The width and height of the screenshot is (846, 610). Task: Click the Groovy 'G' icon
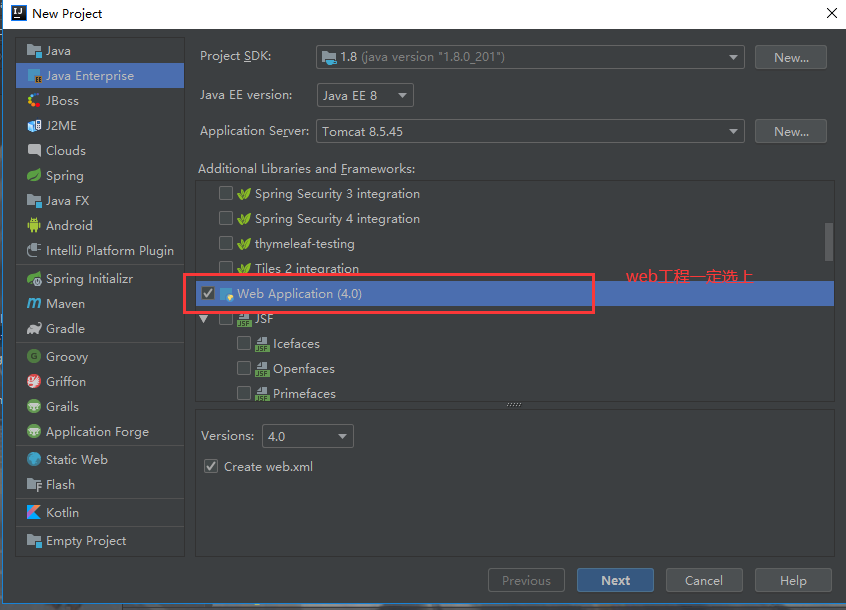[x=34, y=357]
